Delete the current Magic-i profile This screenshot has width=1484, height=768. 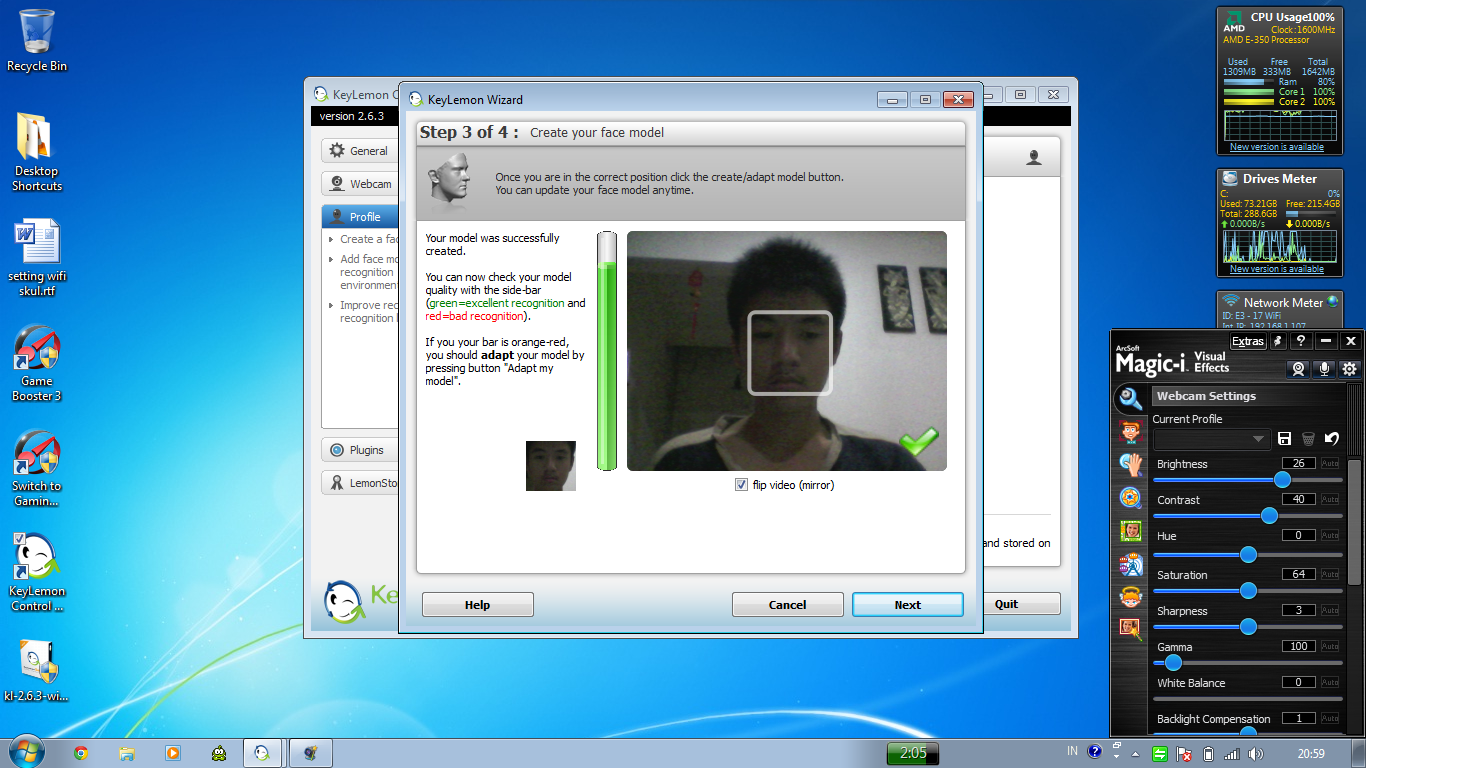tap(1308, 439)
